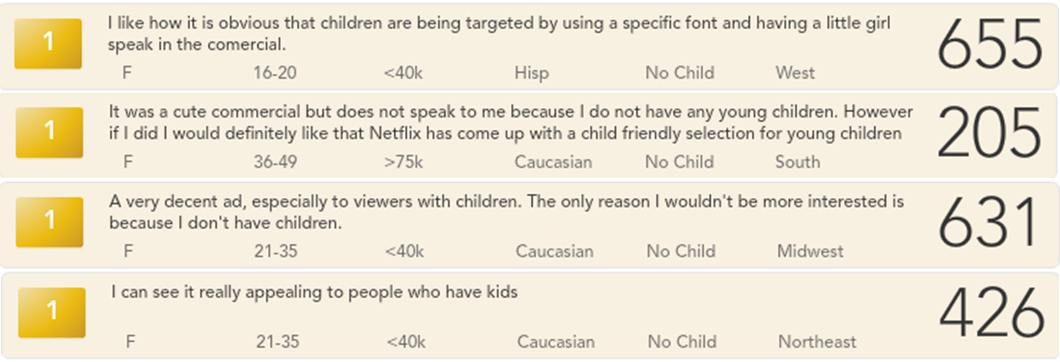Select the gold badge on respondent 426's card
Screen dimensions: 1060x362
click(51, 313)
